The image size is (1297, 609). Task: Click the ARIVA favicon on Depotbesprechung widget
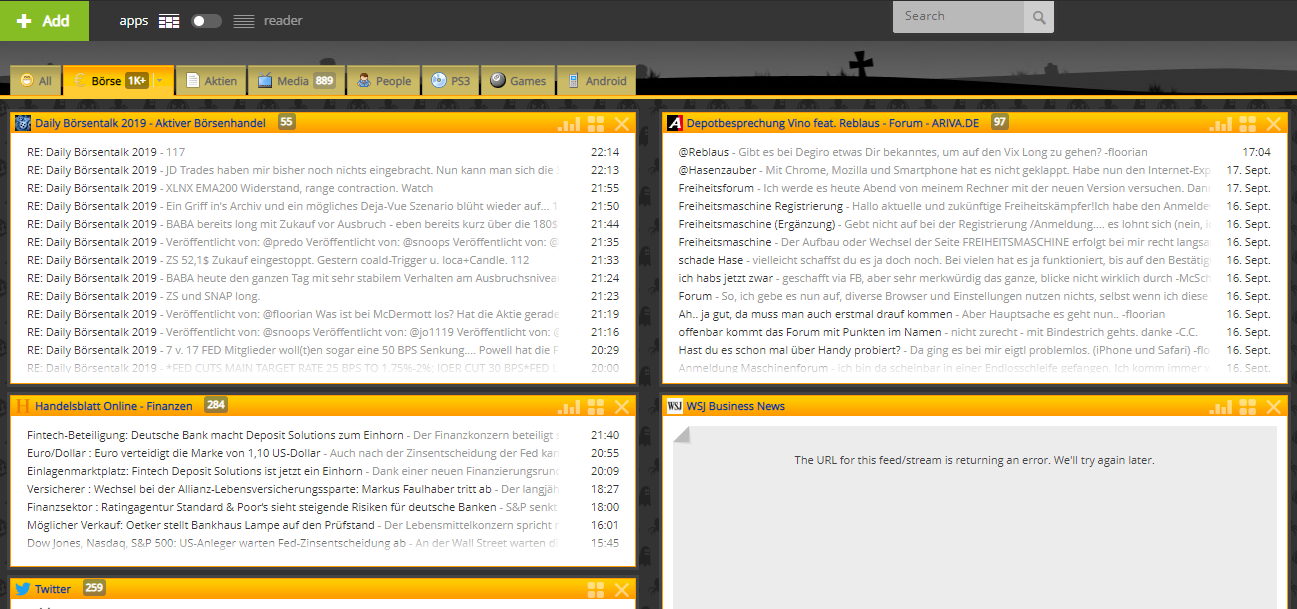(675, 123)
